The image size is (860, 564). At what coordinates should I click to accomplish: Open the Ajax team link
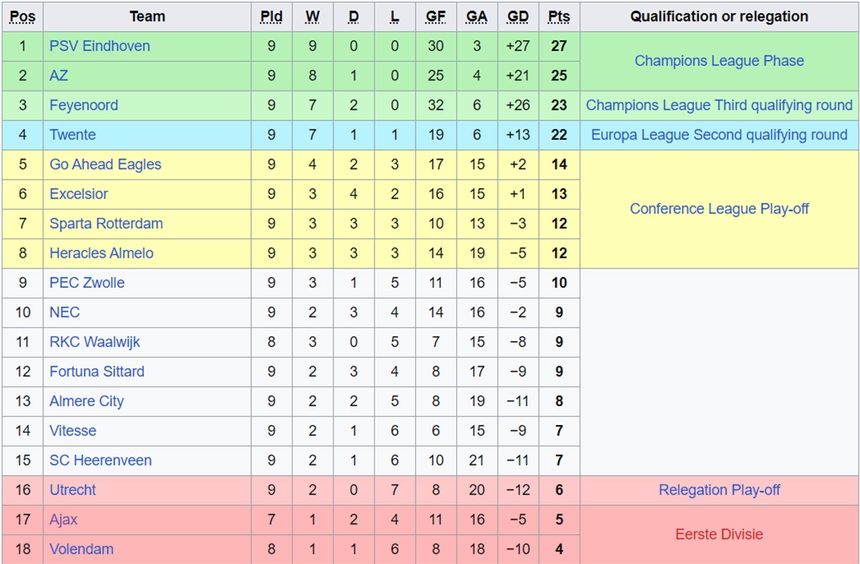pyautogui.click(x=63, y=519)
